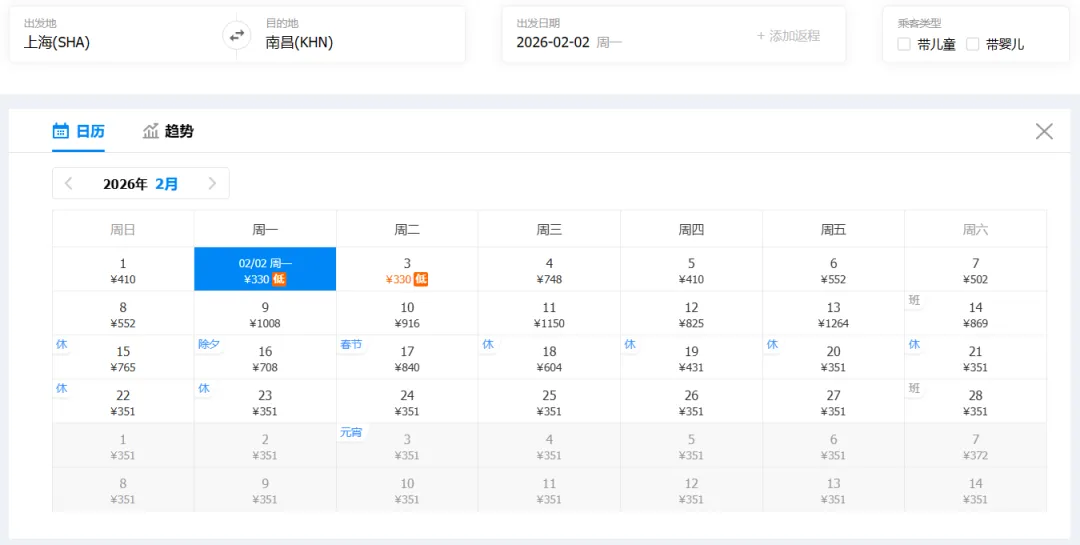This screenshot has width=1080, height=545.
Task: Click 添加返程 to add return date
Action: pyautogui.click(x=788, y=36)
